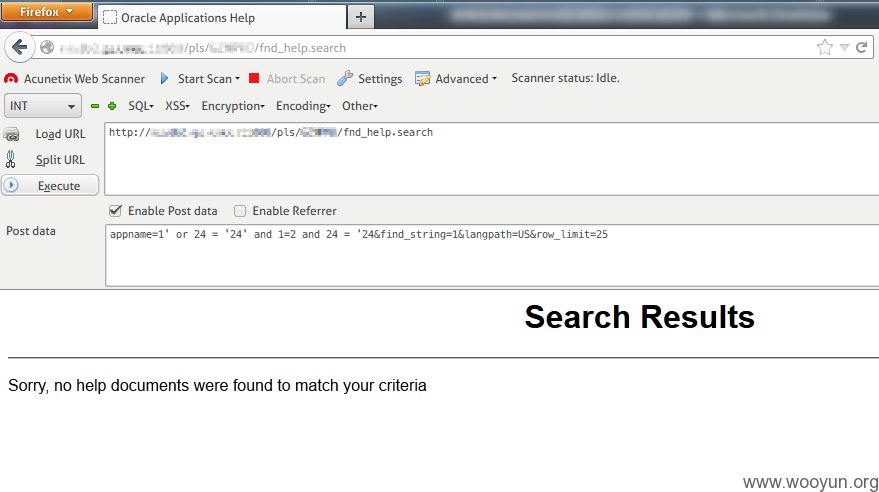
Task: Click the Start Scan play icon
Action: coord(164,78)
